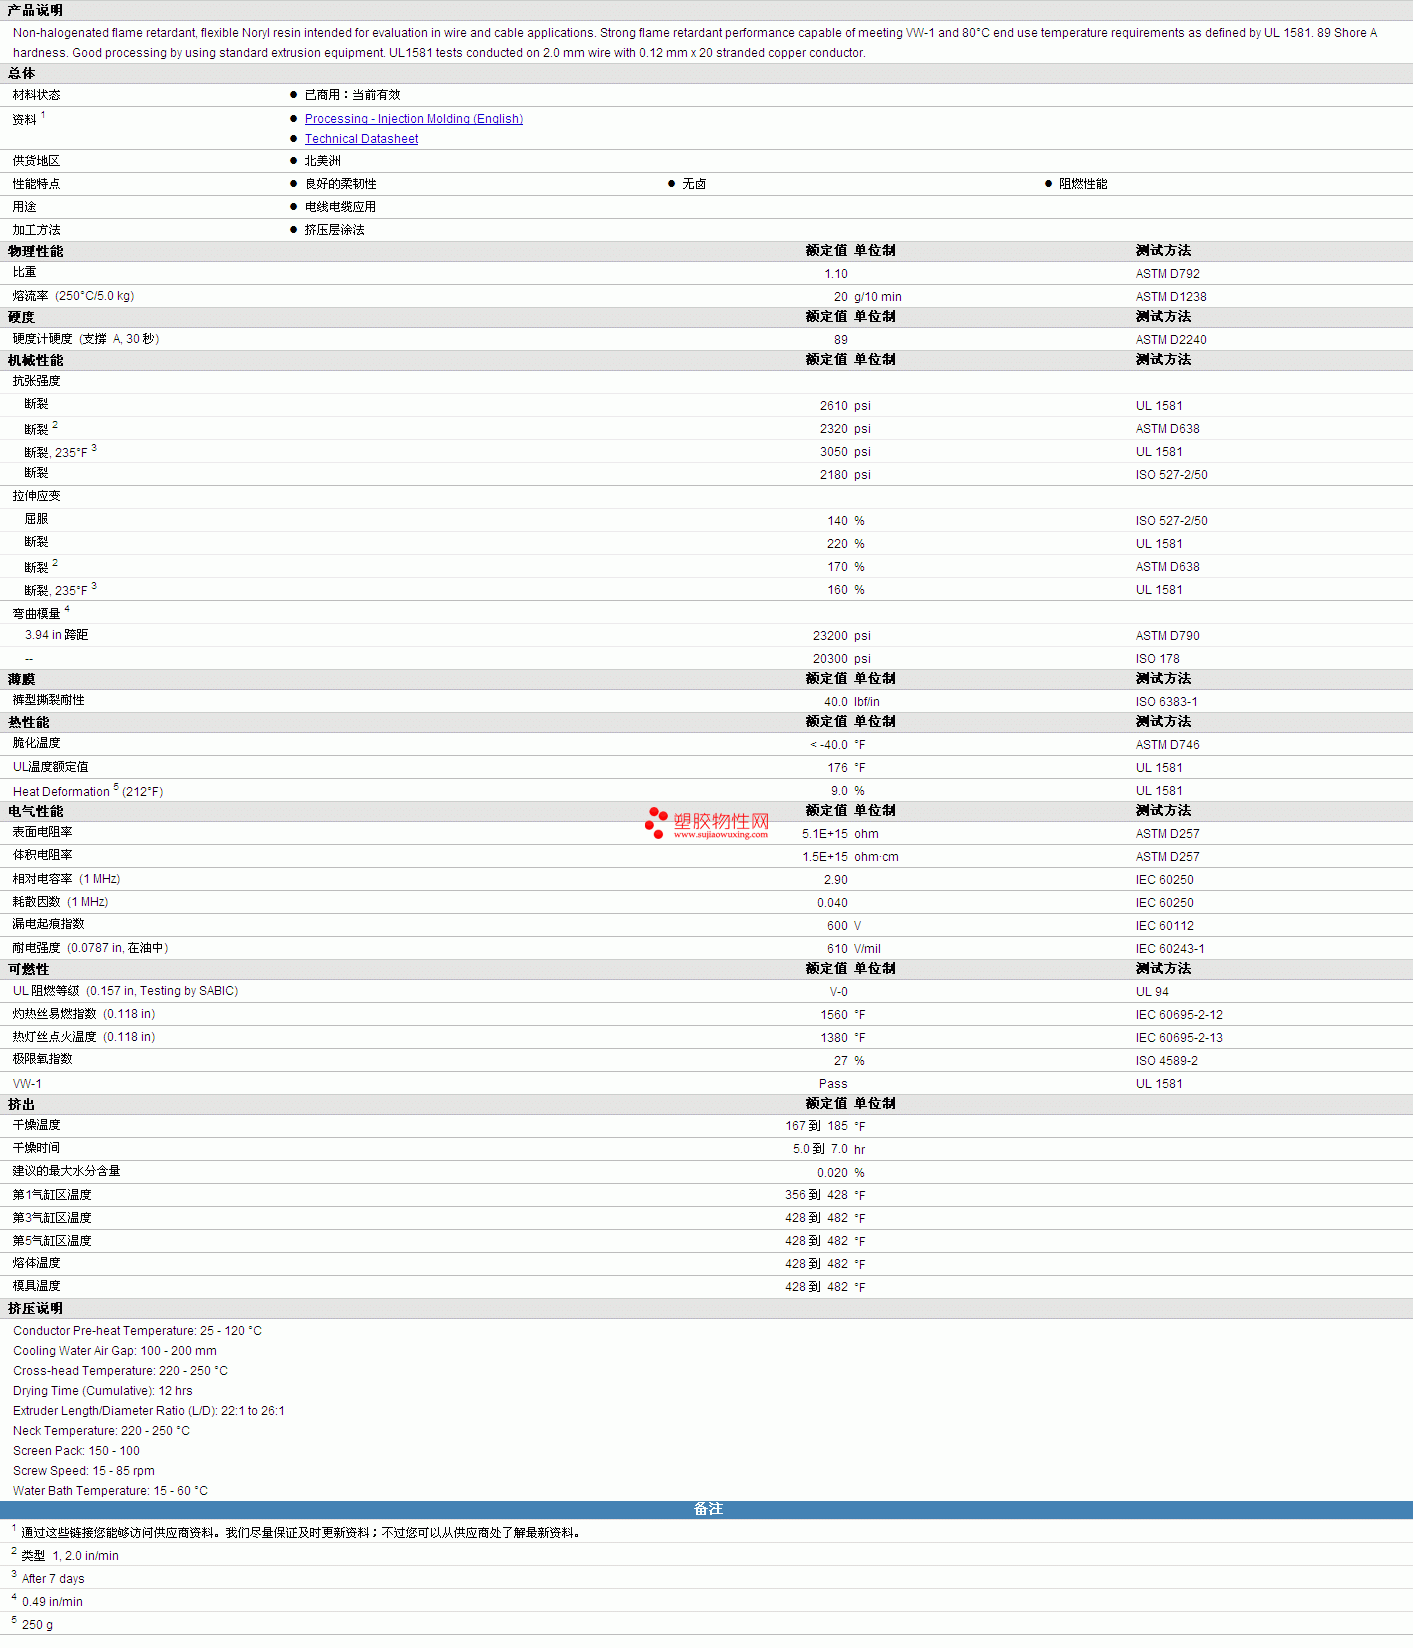
Task: Click ISO 527-2/50 beside 2180 psi
Action: tap(1171, 475)
